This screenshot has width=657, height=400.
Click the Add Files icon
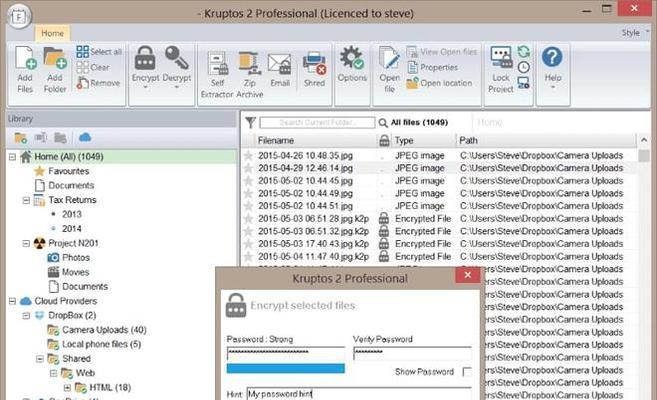pos(25,58)
